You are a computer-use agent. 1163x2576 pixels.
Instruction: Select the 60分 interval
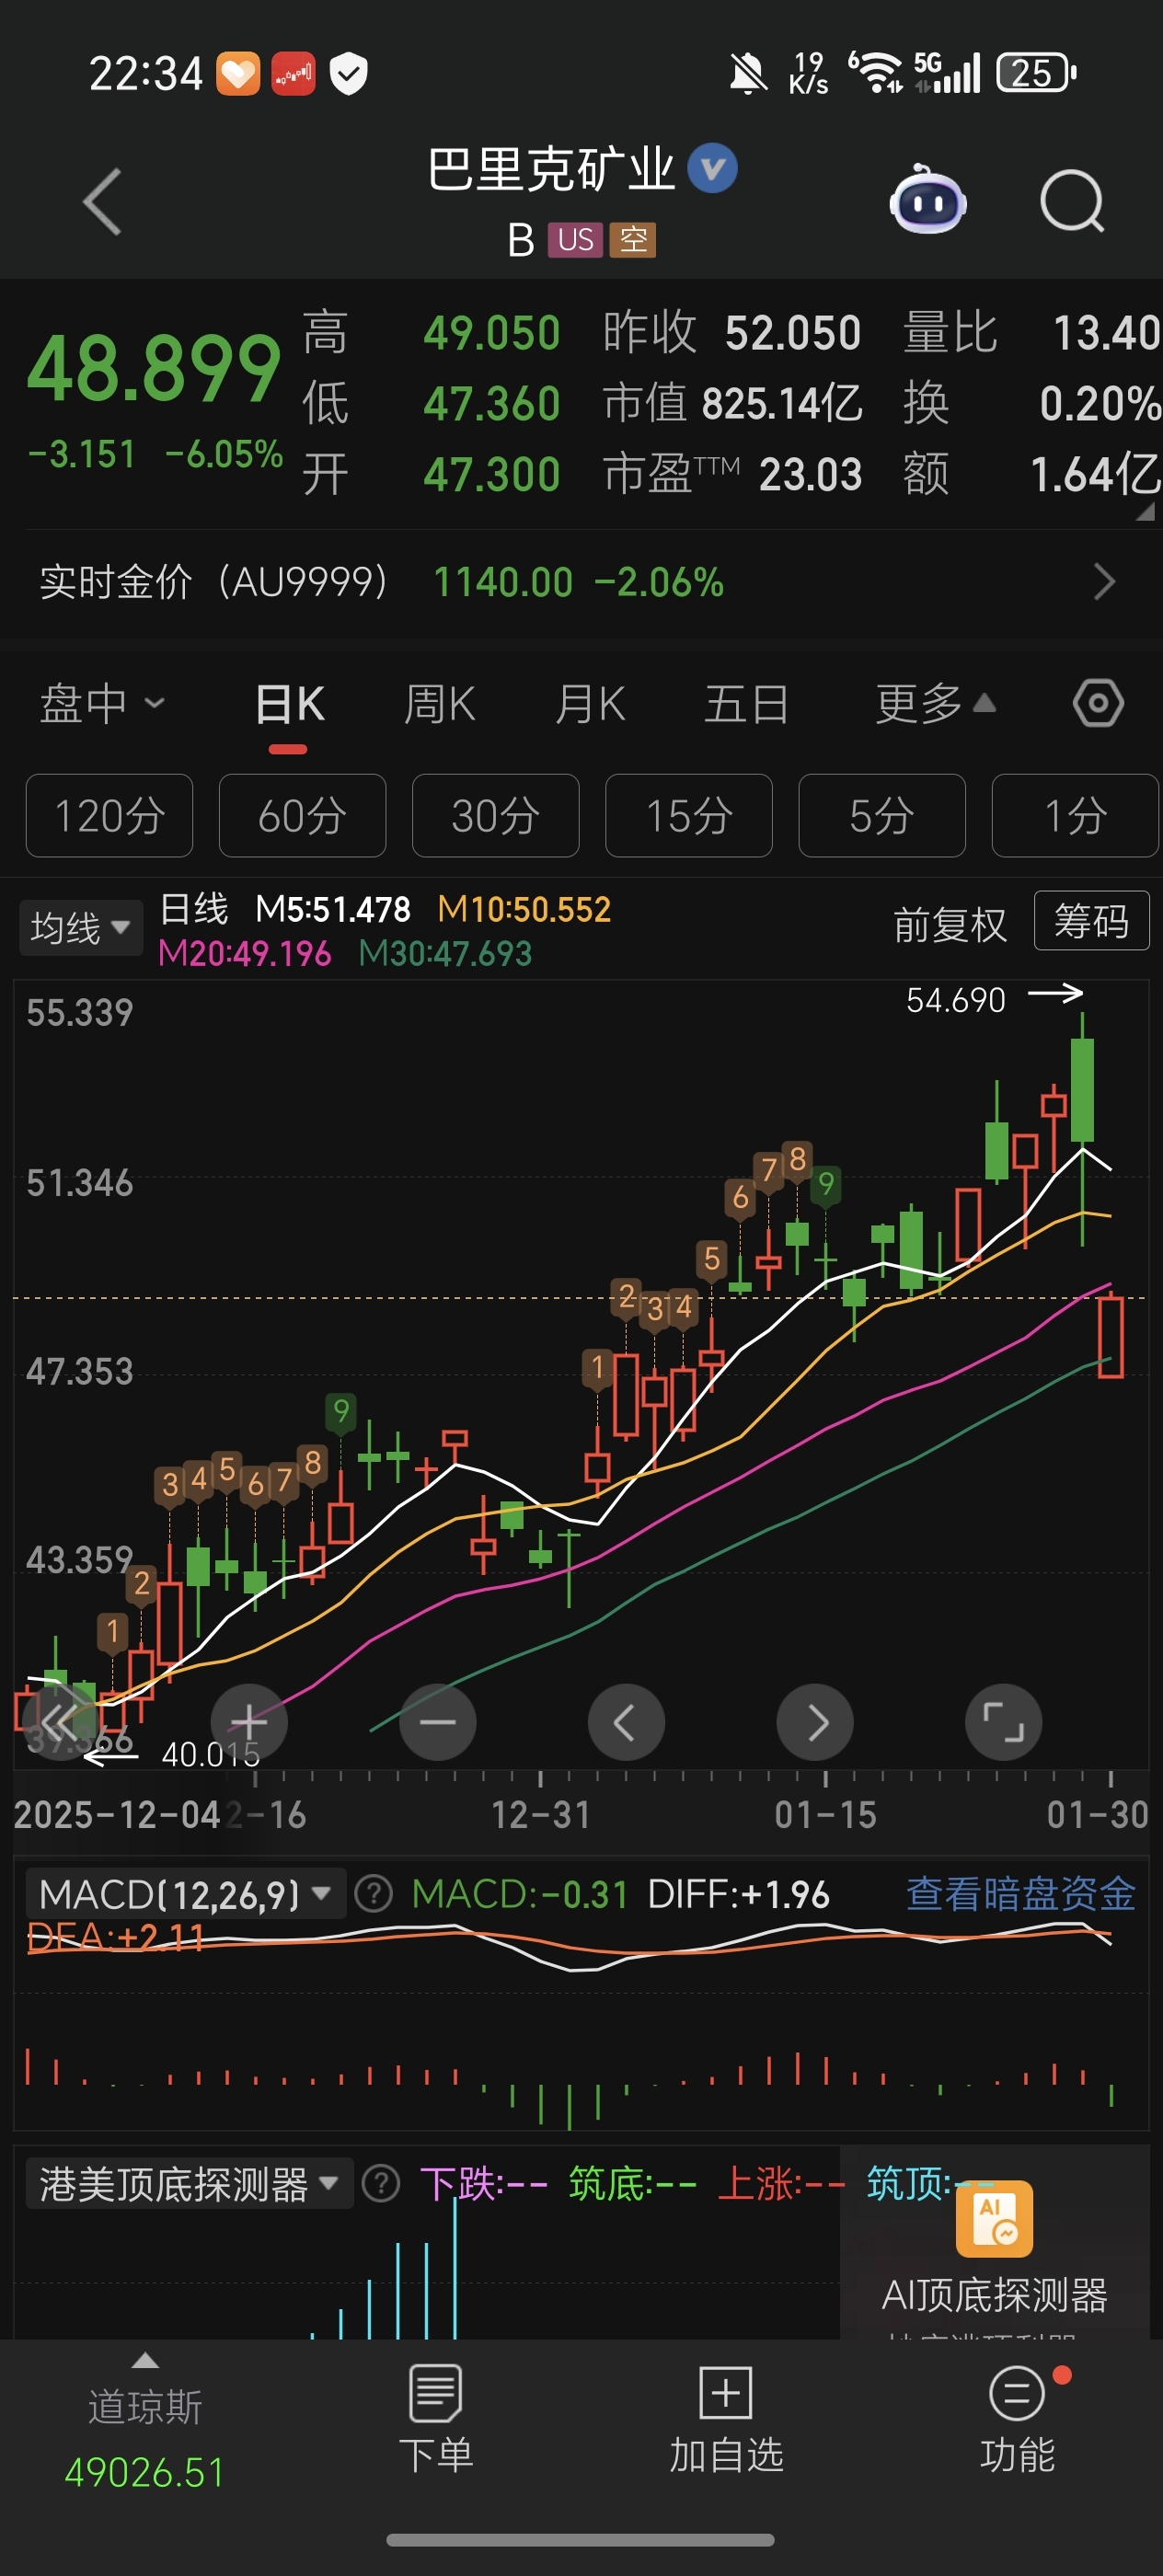[302, 816]
